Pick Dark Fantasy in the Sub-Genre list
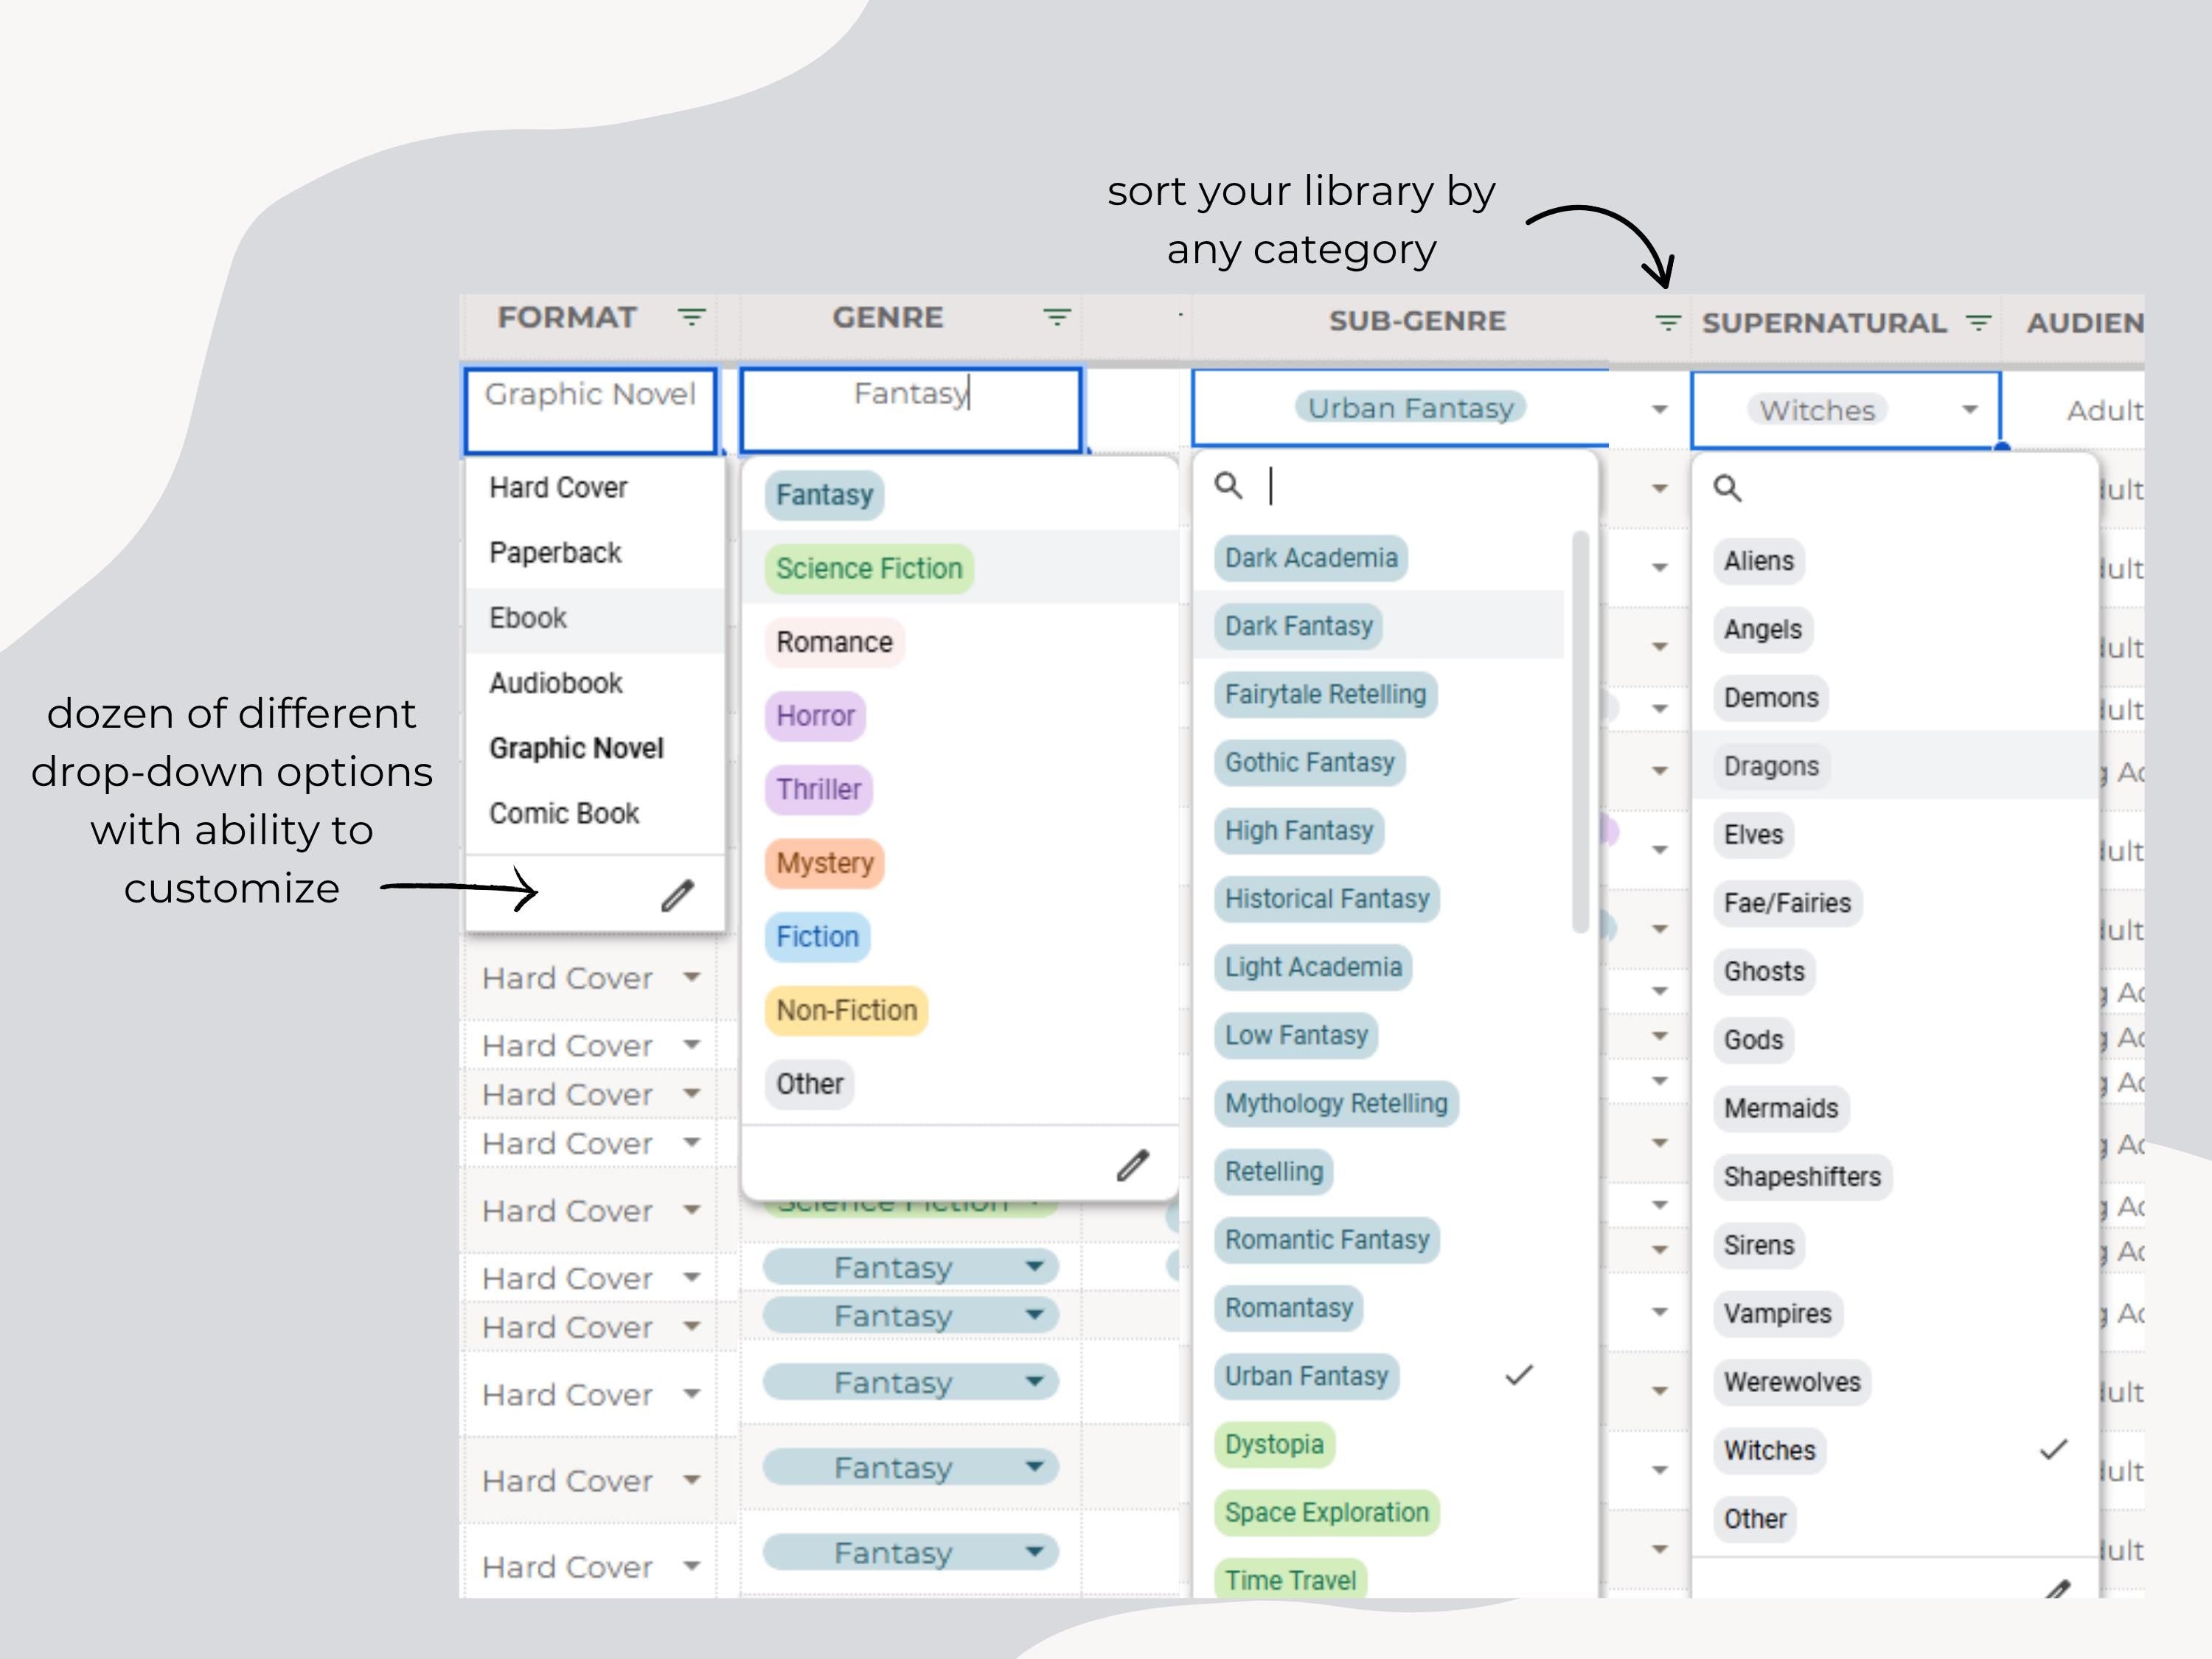 (x=1298, y=627)
